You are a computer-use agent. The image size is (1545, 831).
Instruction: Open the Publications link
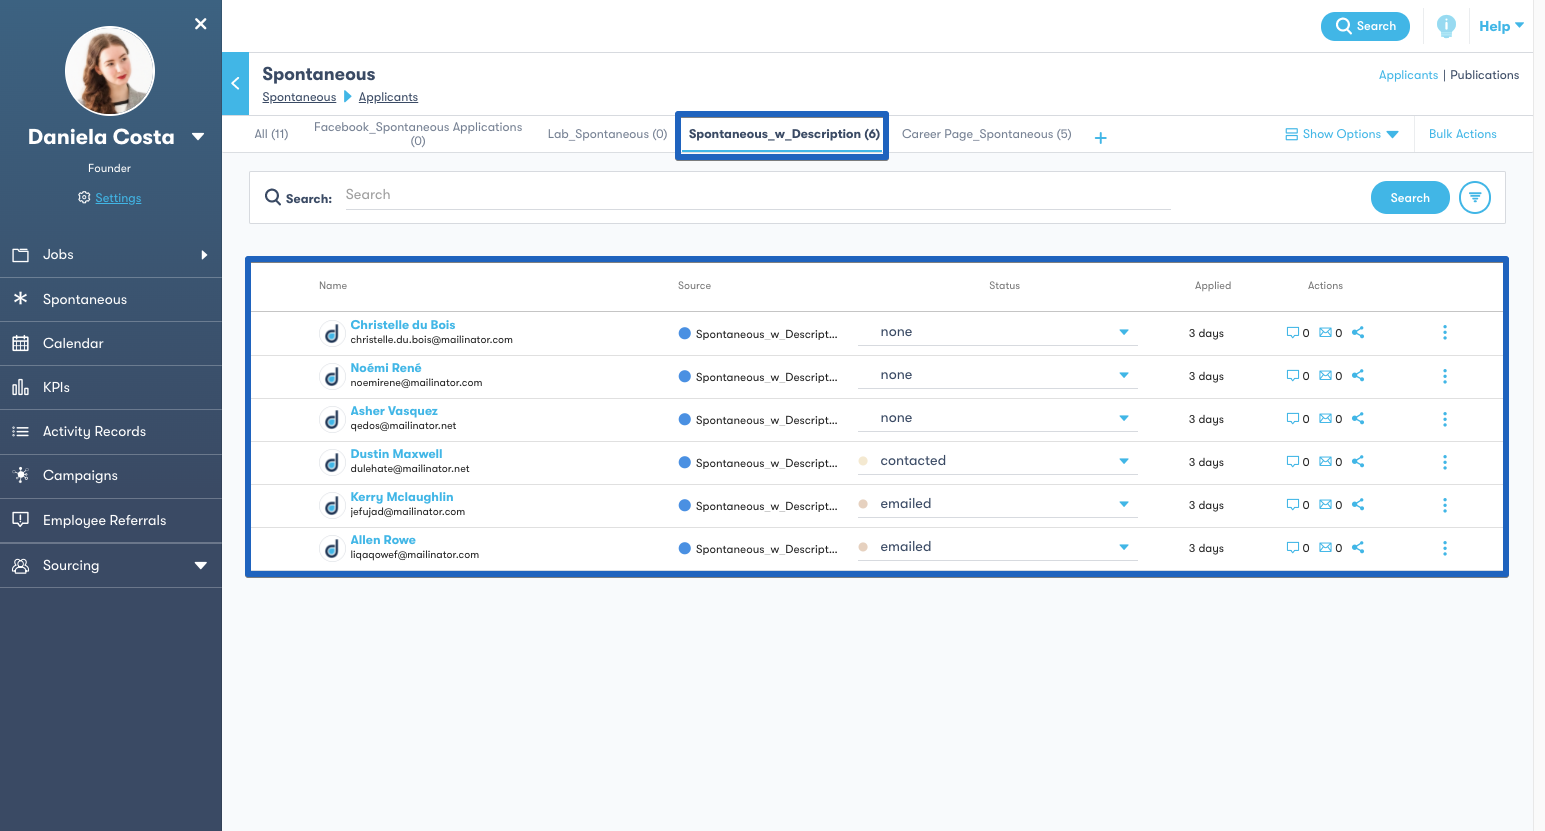(1484, 75)
